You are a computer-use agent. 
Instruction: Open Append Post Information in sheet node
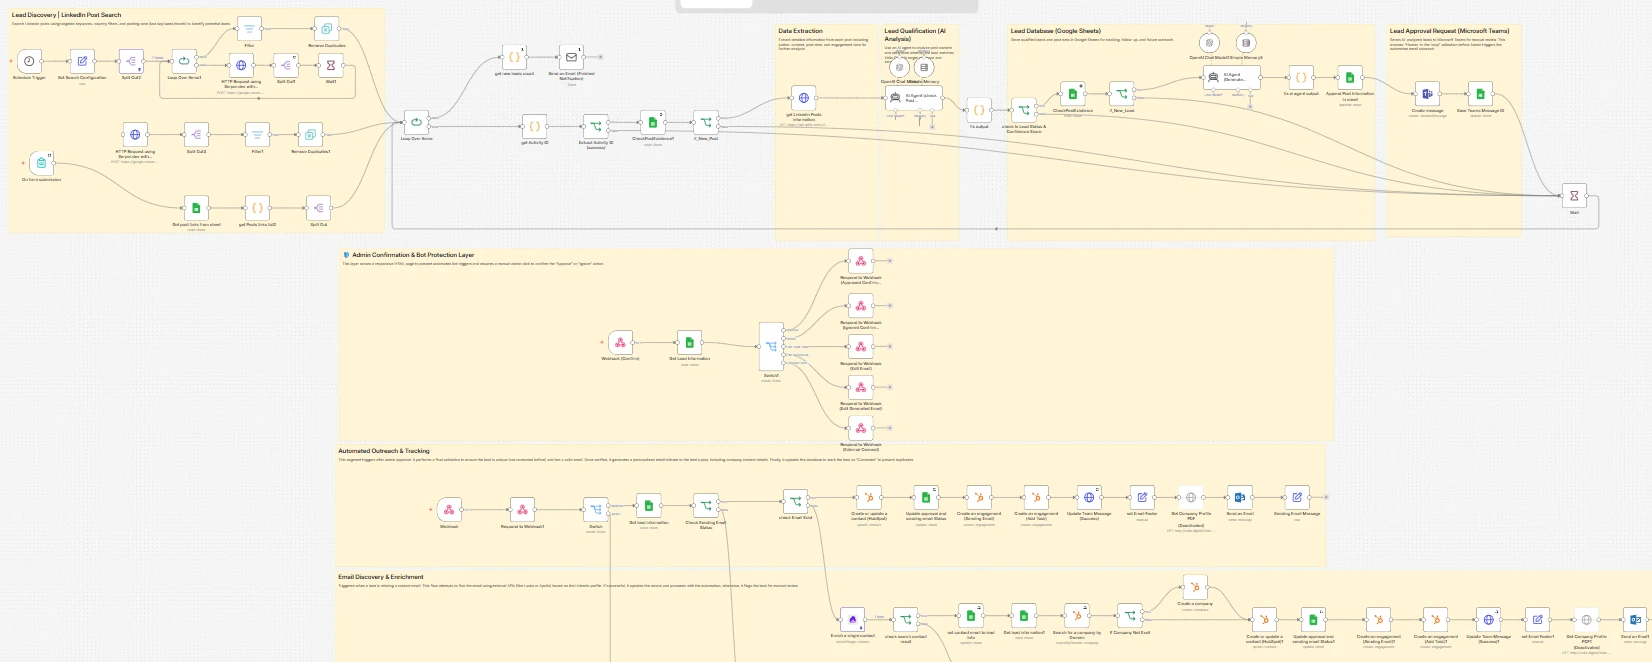coord(1350,77)
